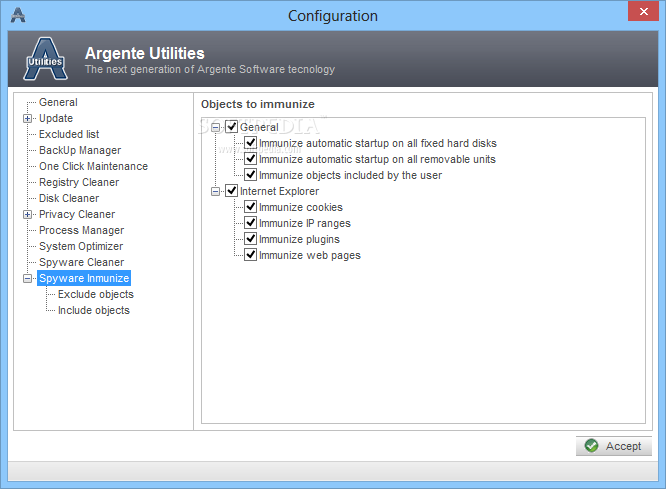
Task: Collapse the General group in Objects to immunize
Action: (x=216, y=127)
